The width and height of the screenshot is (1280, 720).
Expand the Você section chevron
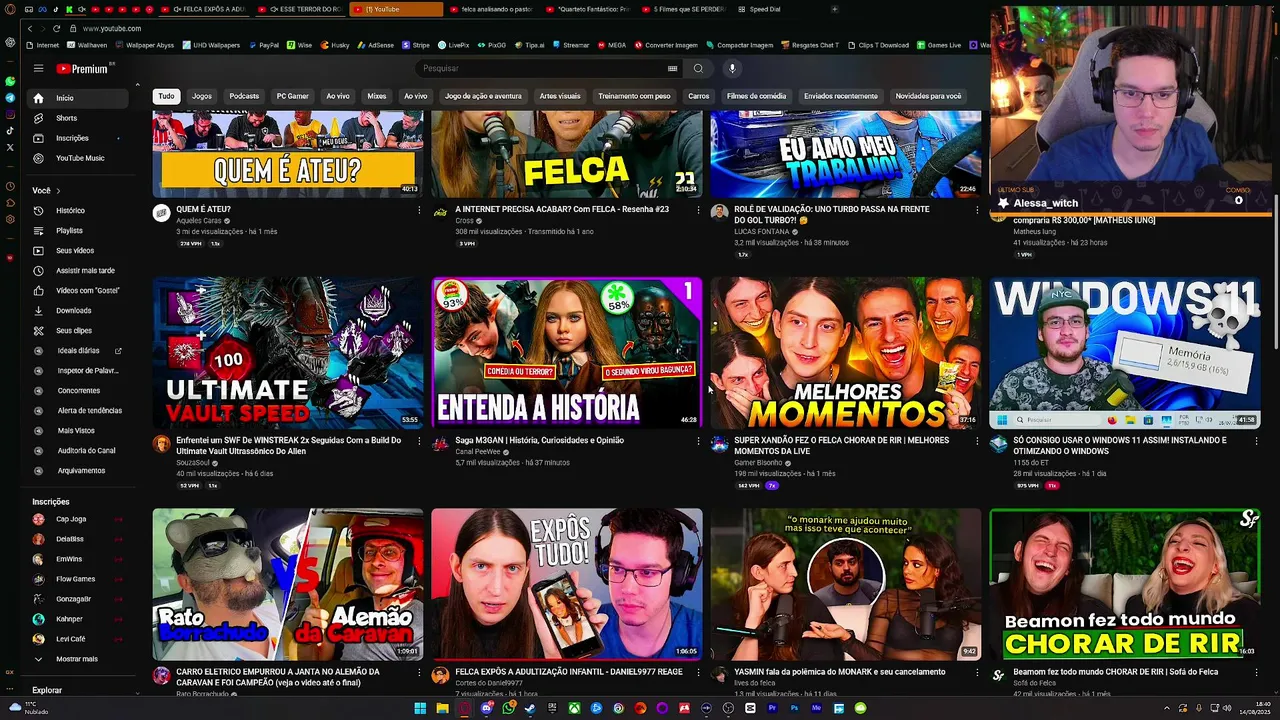click(x=58, y=191)
